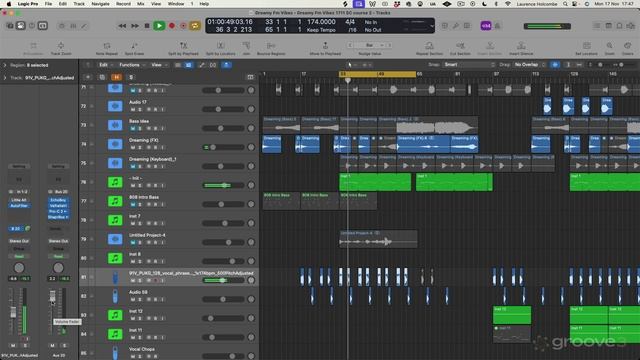
Task: Open the Navigate menu
Action: click(100, 4)
